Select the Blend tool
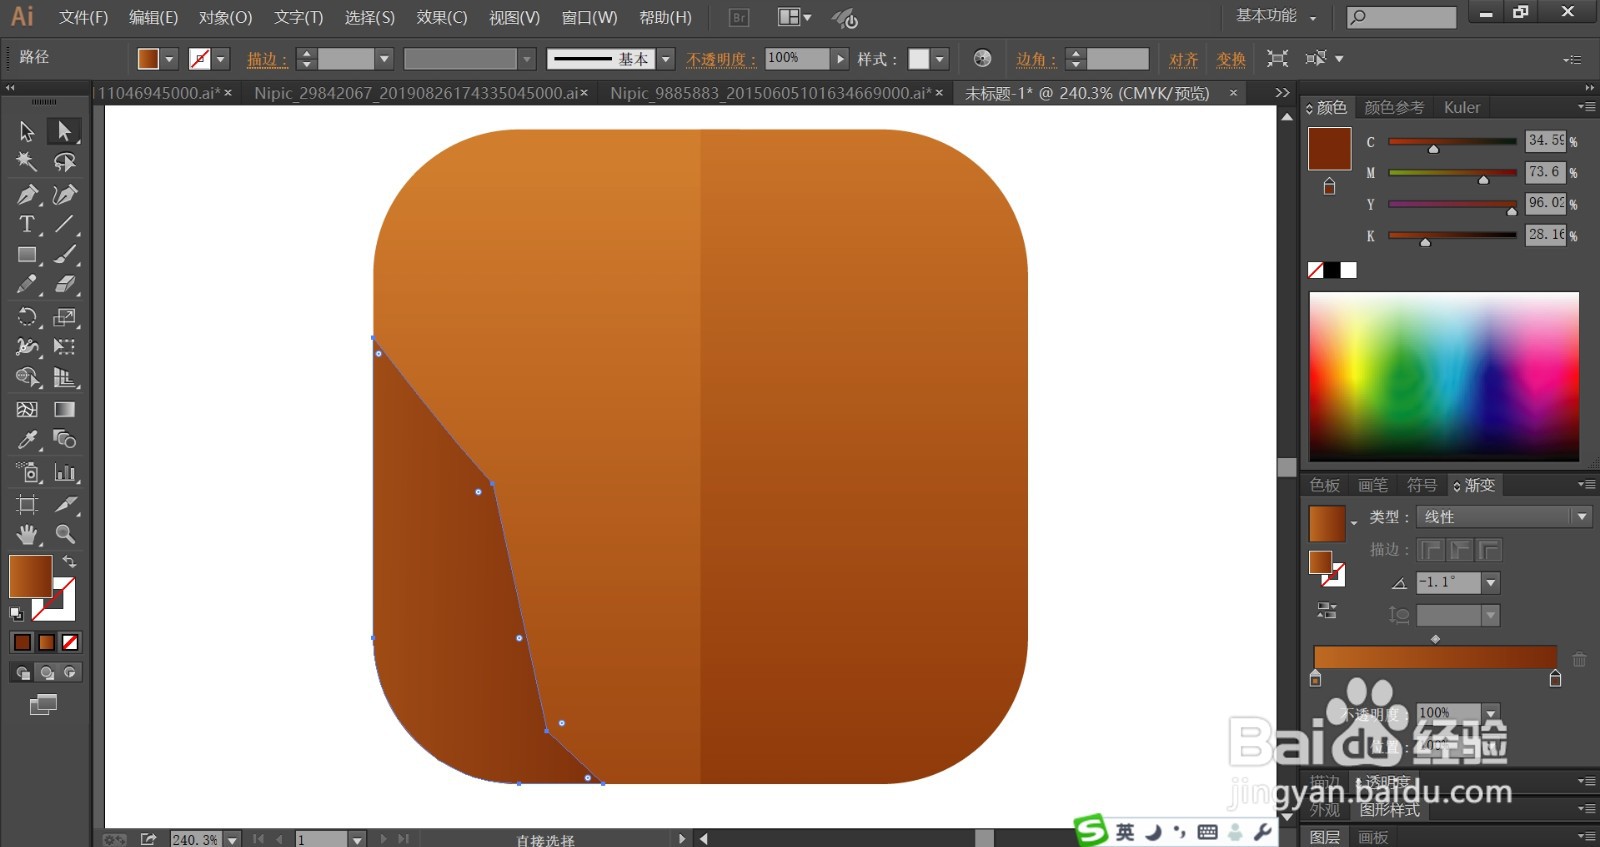Image resolution: width=1600 pixels, height=847 pixels. pyautogui.click(x=64, y=440)
